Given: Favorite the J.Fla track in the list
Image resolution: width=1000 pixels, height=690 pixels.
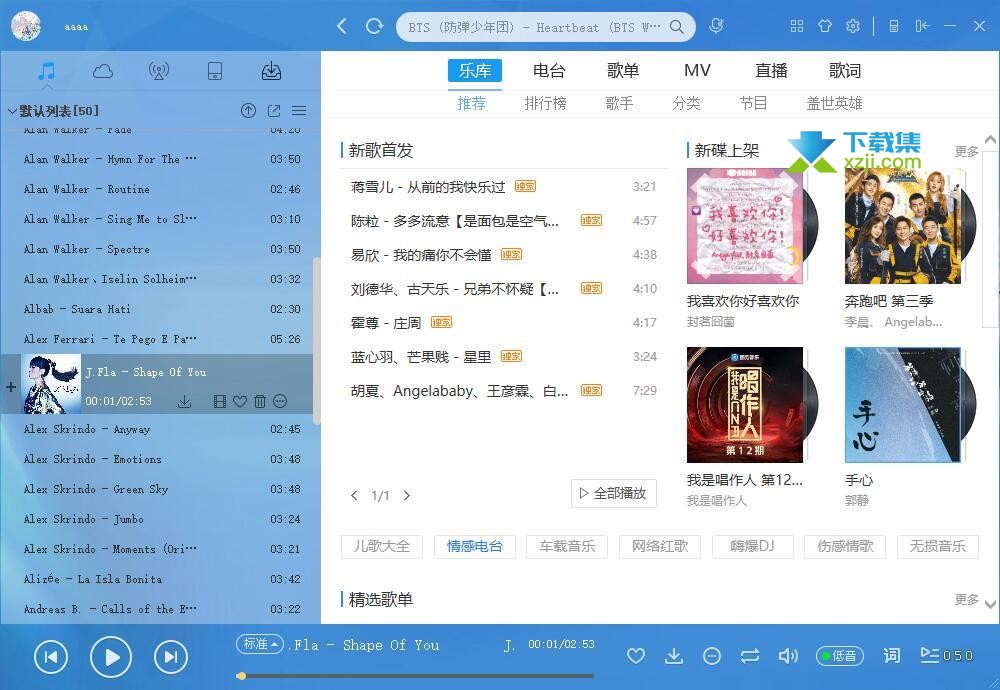Looking at the screenshot, I should (x=240, y=401).
